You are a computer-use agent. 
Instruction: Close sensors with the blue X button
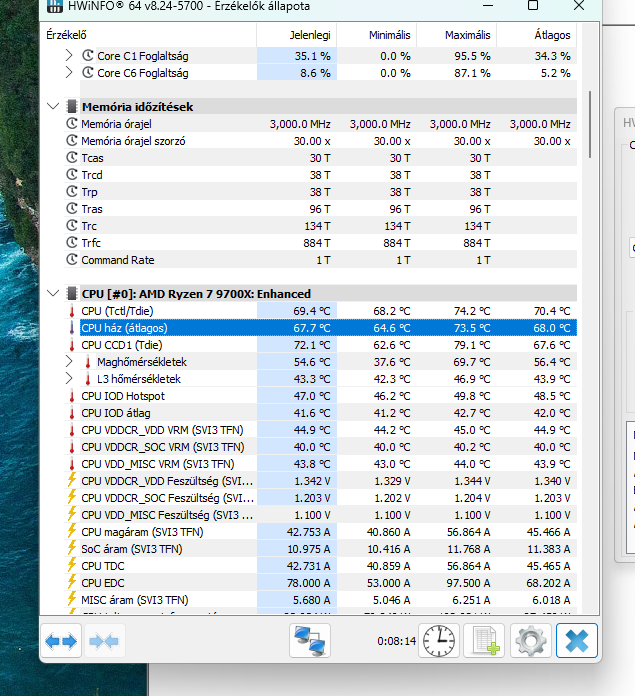pos(577,641)
